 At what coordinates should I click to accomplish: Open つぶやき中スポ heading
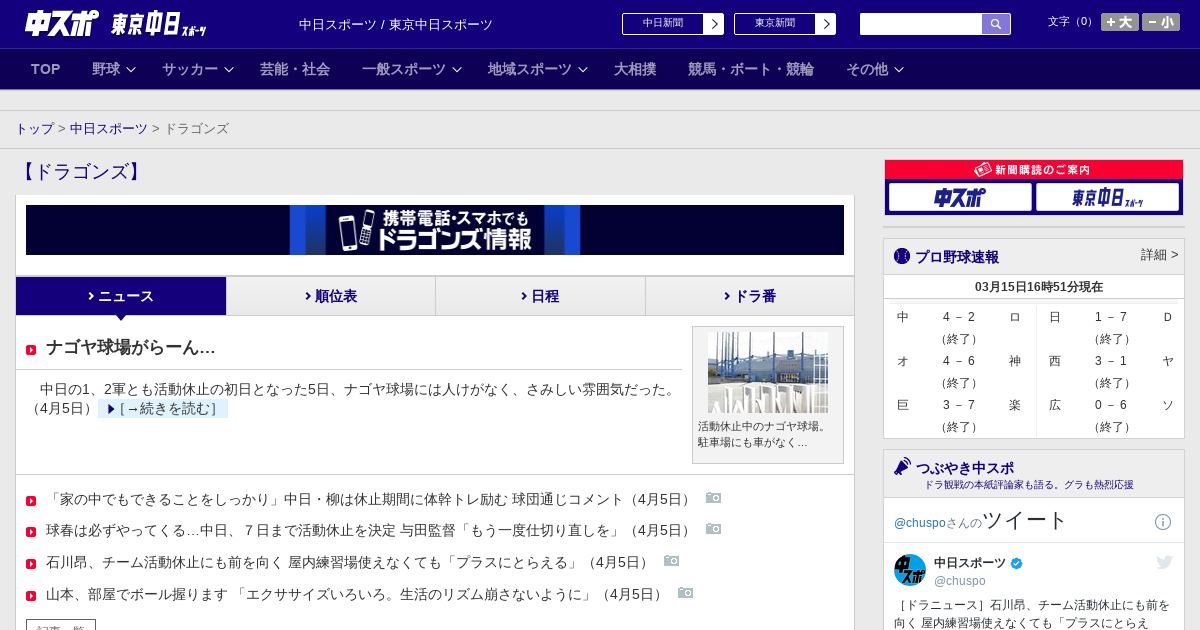(x=965, y=468)
